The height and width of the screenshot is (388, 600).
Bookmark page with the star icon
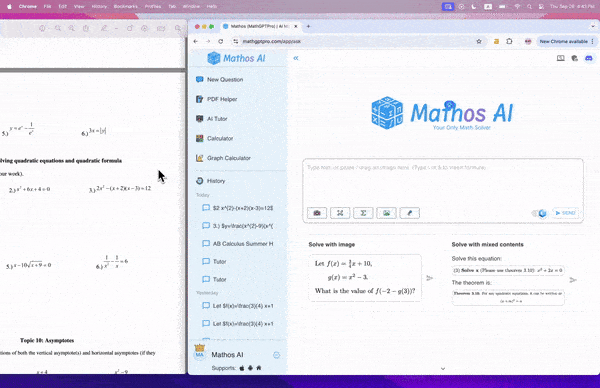pyautogui.click(x=479, y=41)
